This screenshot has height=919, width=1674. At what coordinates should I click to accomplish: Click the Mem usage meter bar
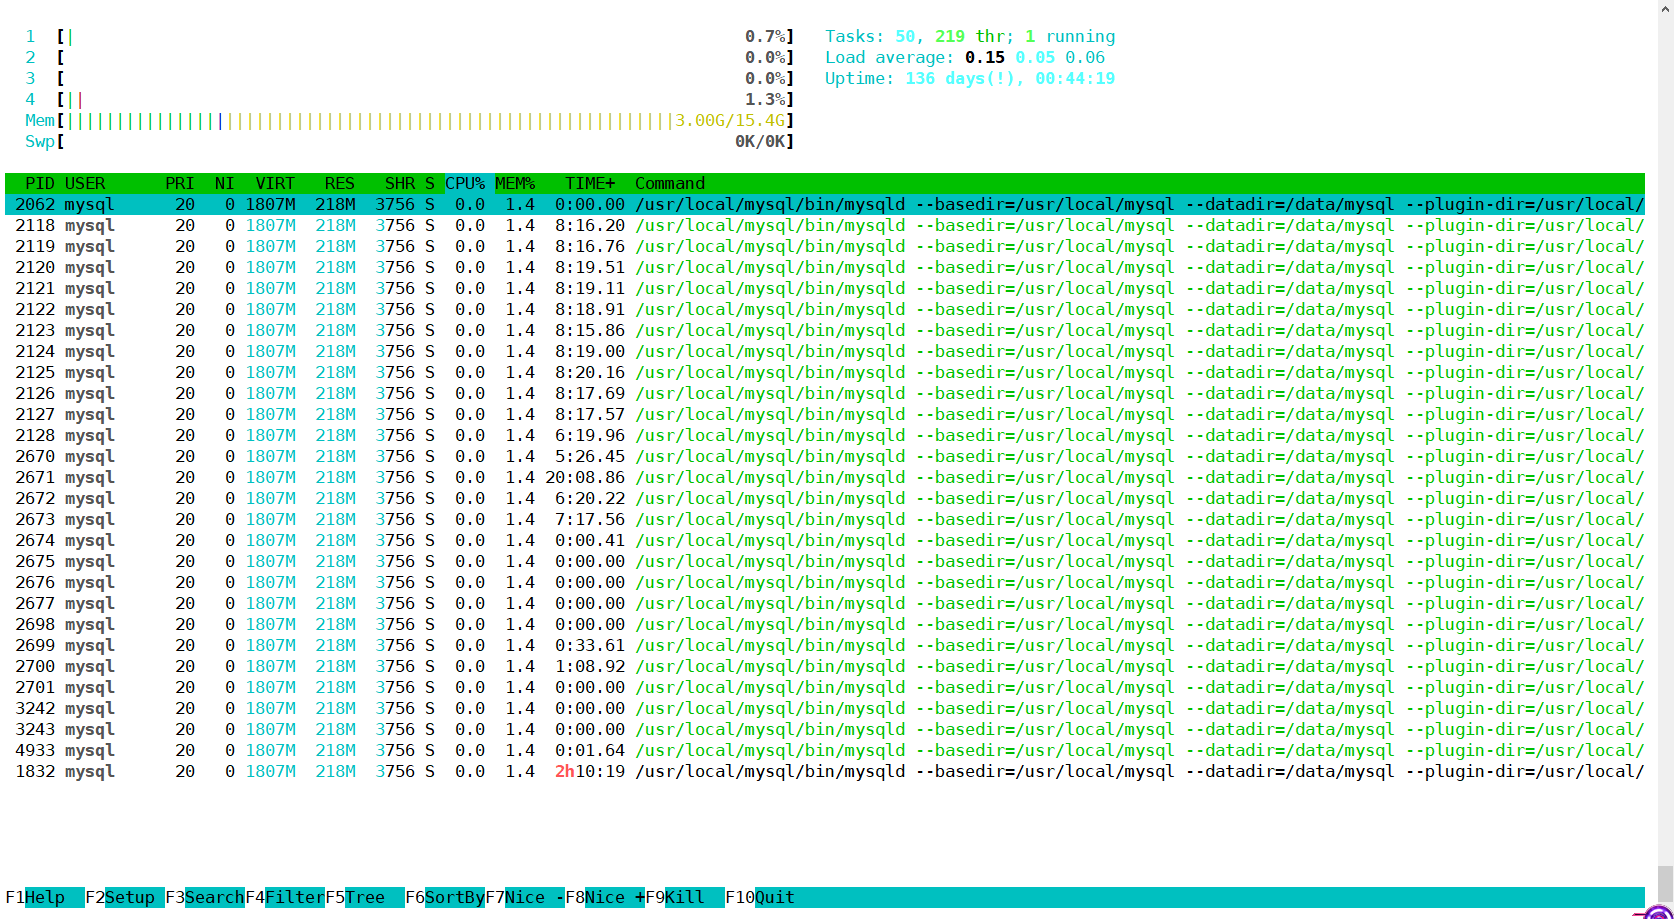click(x=410, y=120)
